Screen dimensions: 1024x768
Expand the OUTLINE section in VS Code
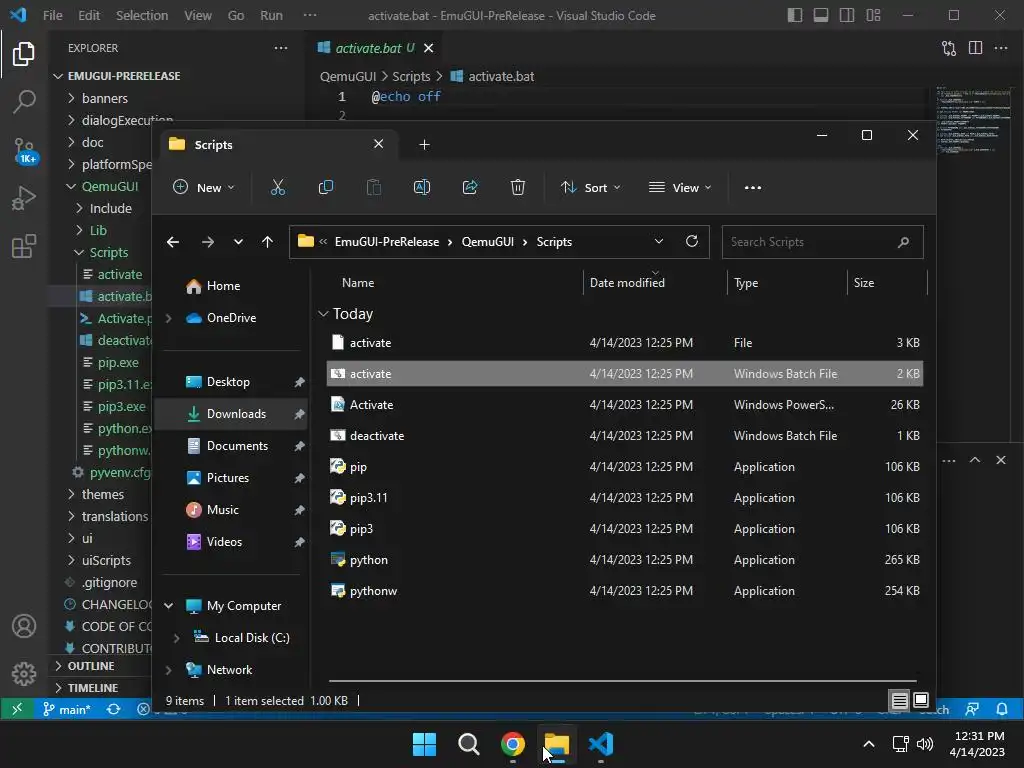pyautogui.click(x=91, y=666)
